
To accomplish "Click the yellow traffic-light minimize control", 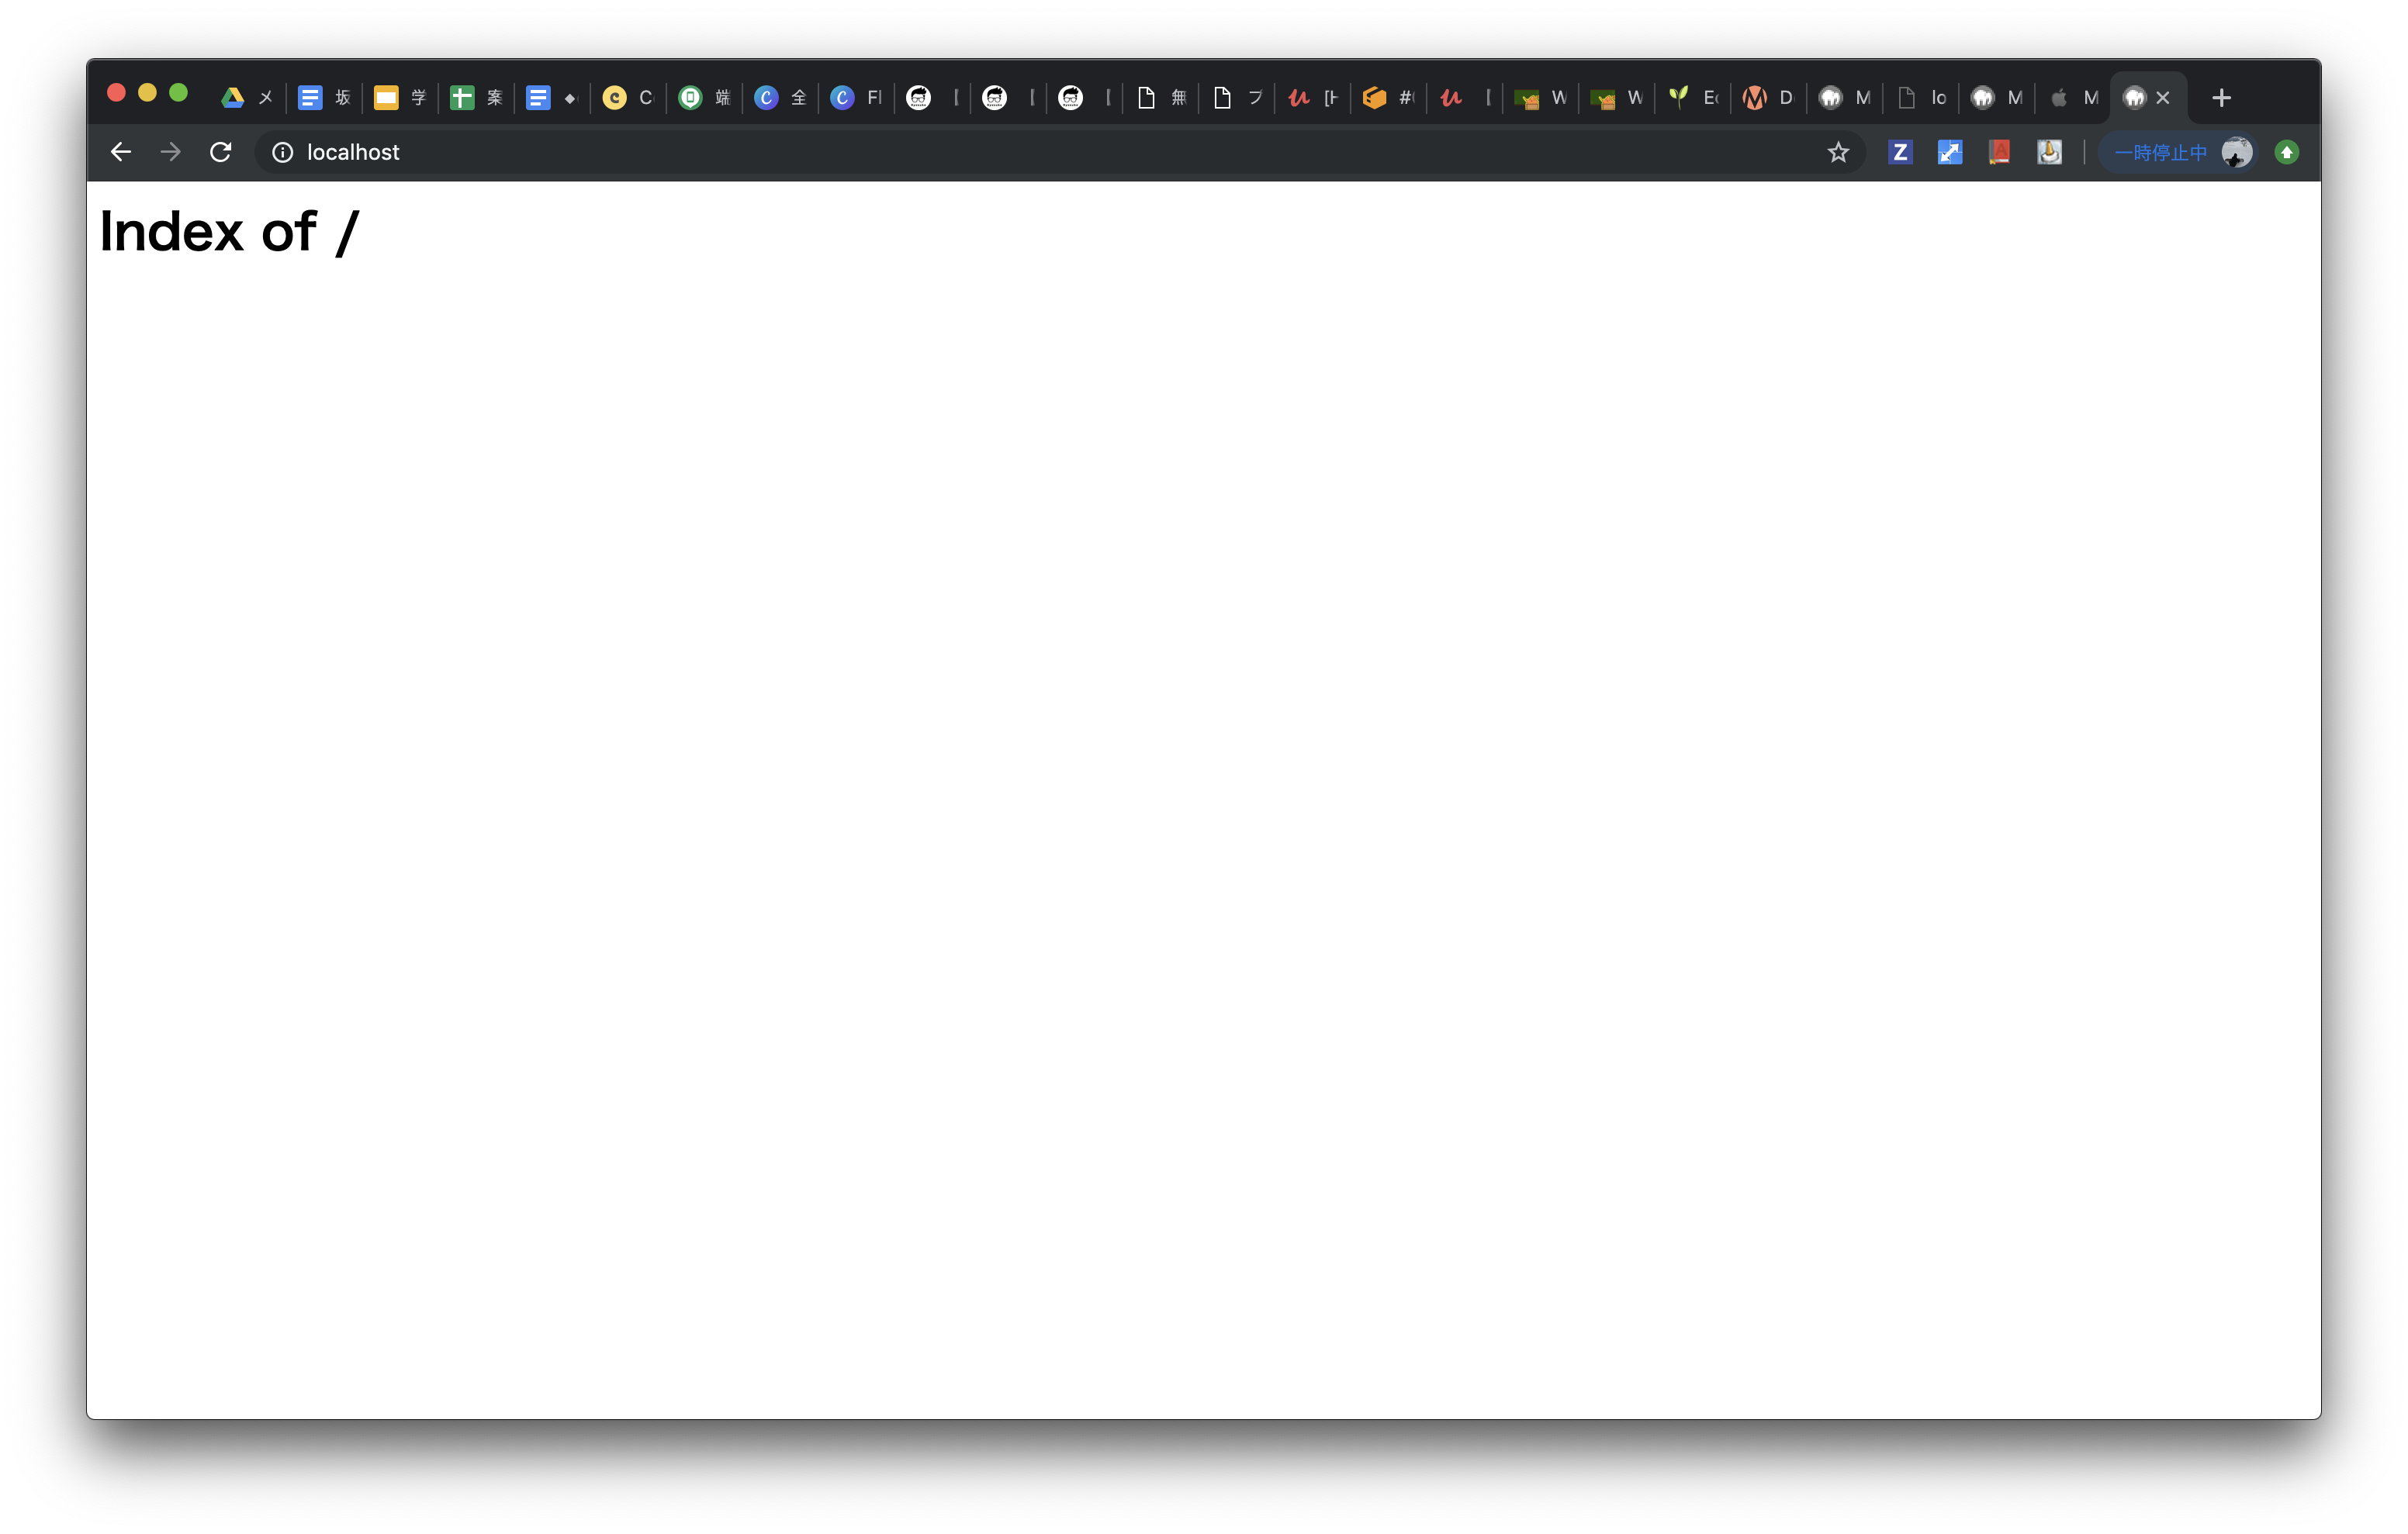I will pyautogui.click(x=148, y=91).
